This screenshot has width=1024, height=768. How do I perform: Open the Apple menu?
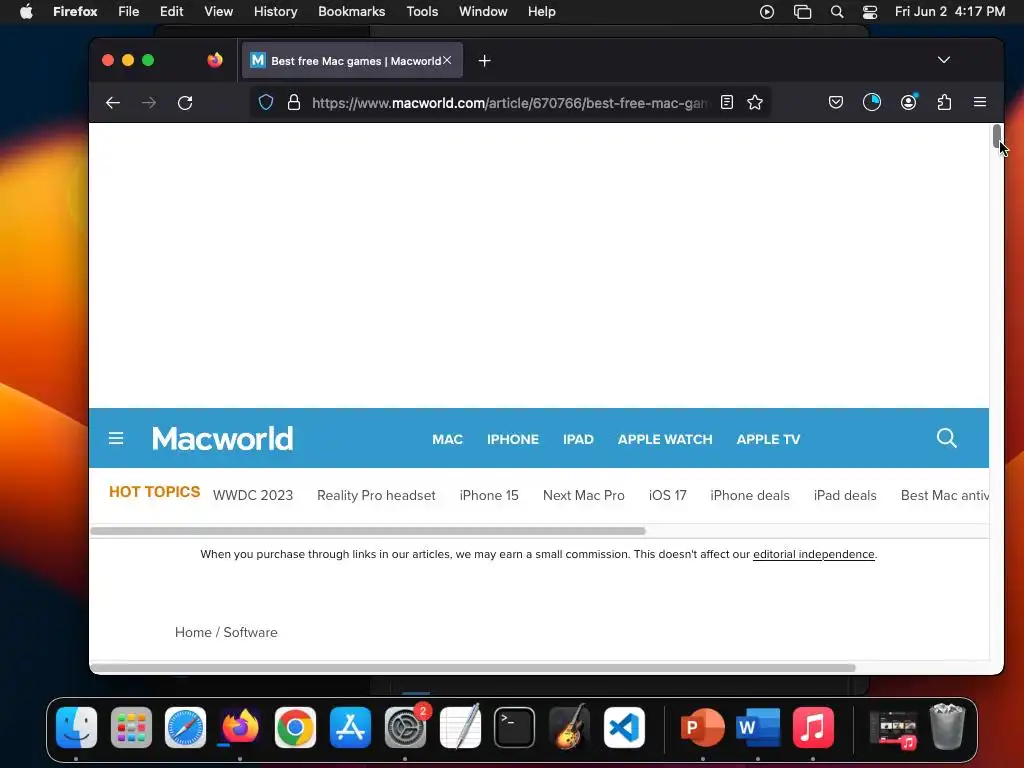pyautogui.click(x=26, y=12)
